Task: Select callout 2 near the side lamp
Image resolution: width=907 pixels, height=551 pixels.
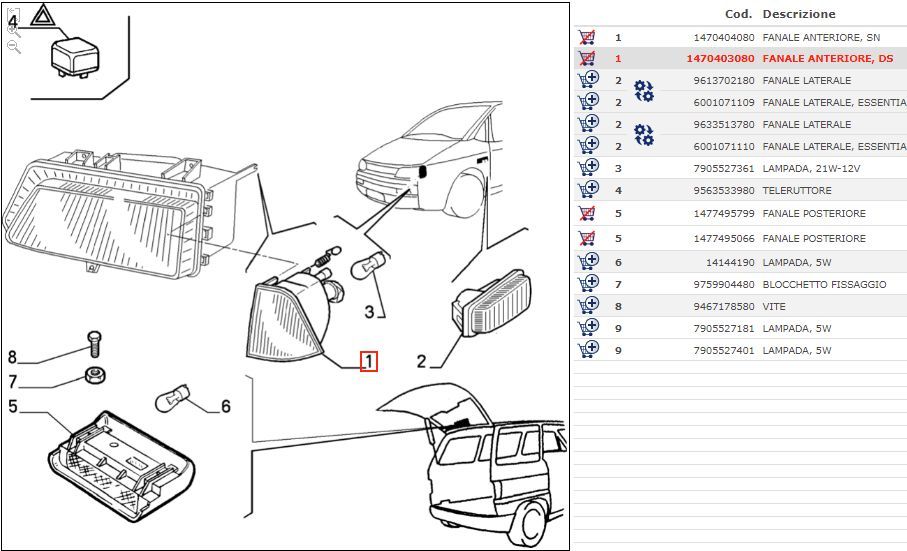Action: click(421, 361)
